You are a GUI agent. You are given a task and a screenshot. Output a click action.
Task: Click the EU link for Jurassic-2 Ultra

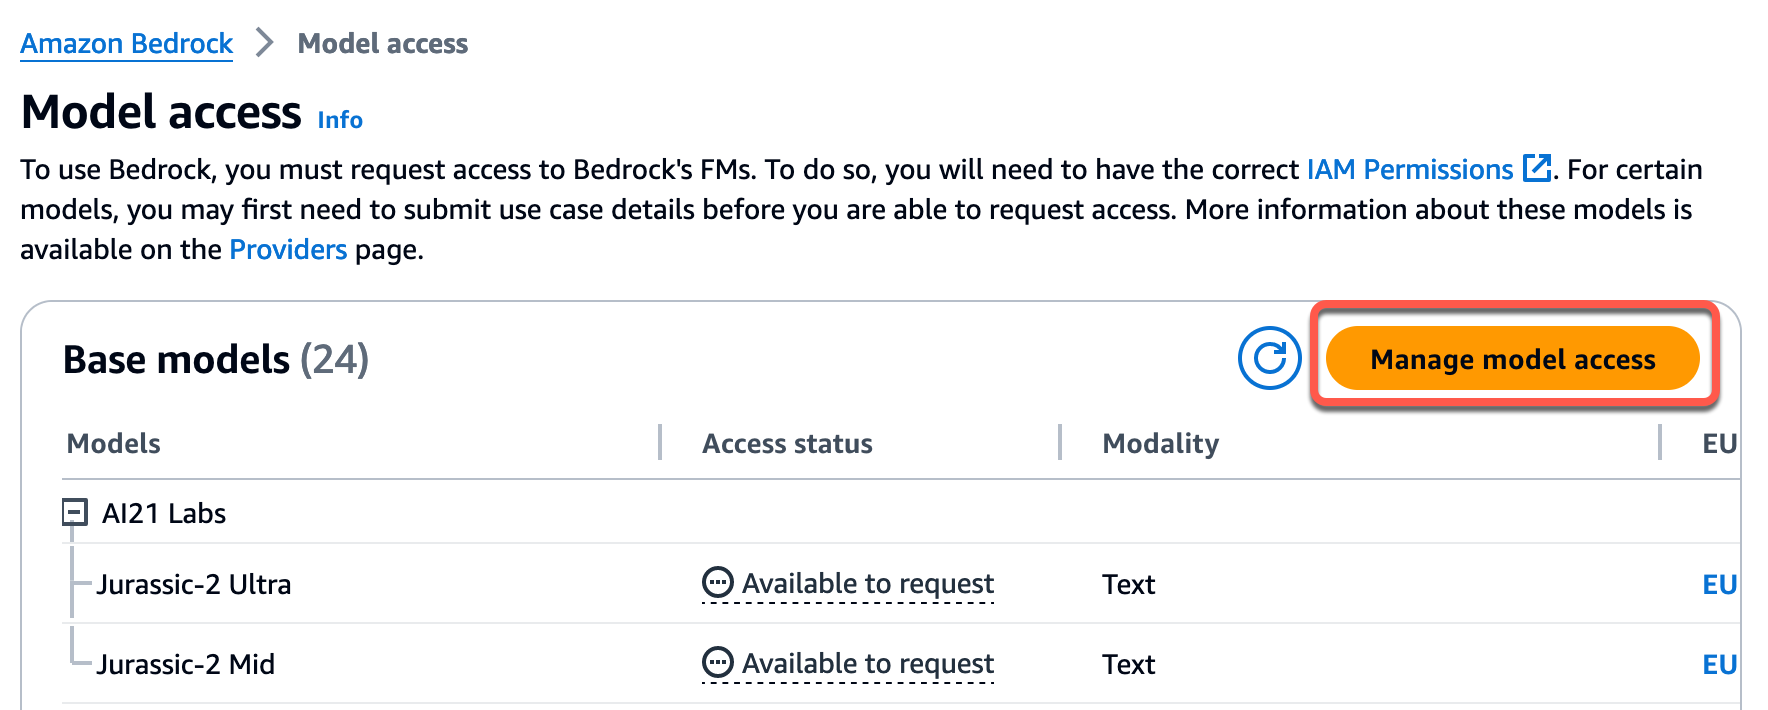click(1719, 584)
